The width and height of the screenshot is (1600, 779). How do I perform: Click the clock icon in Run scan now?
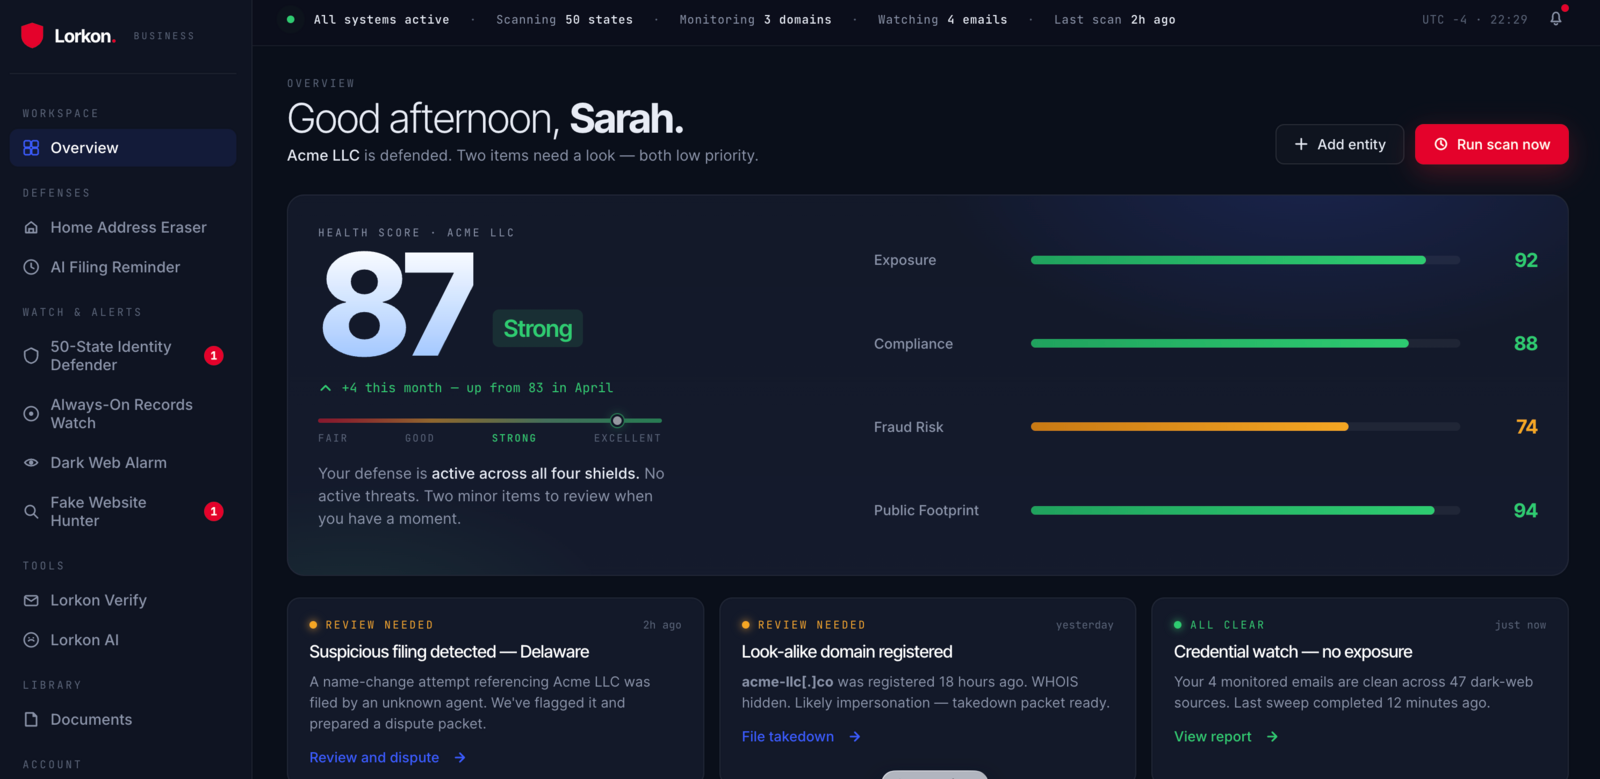(1441, 144)
